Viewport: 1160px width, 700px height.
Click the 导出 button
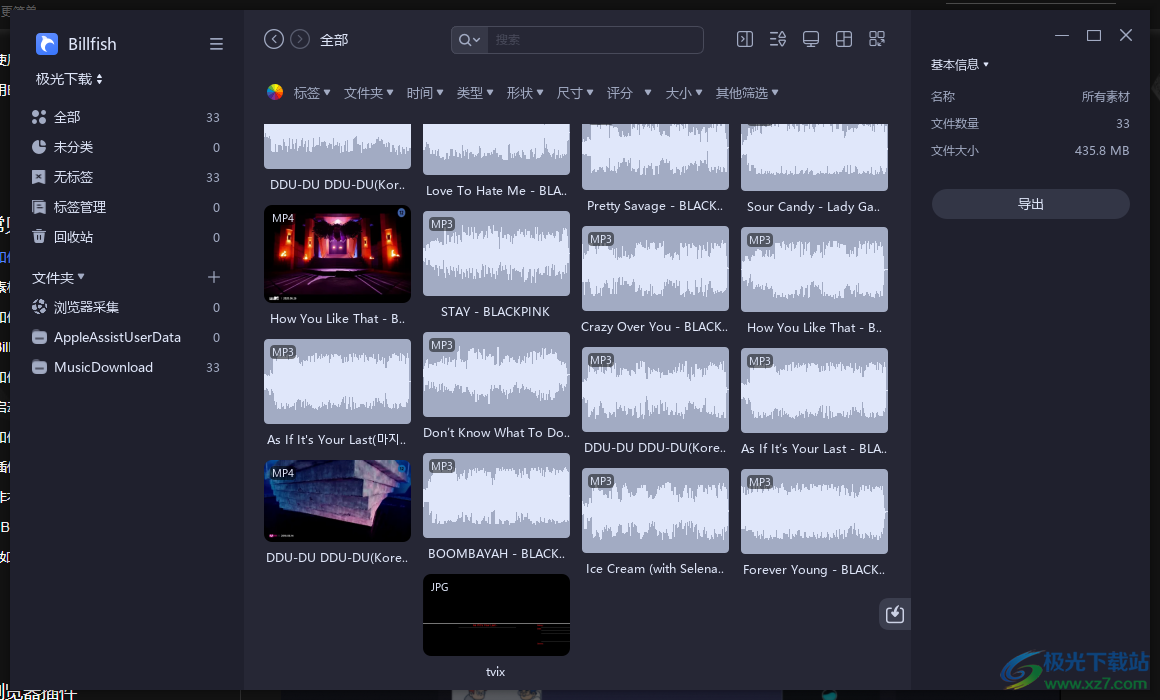coord(1030,204)
